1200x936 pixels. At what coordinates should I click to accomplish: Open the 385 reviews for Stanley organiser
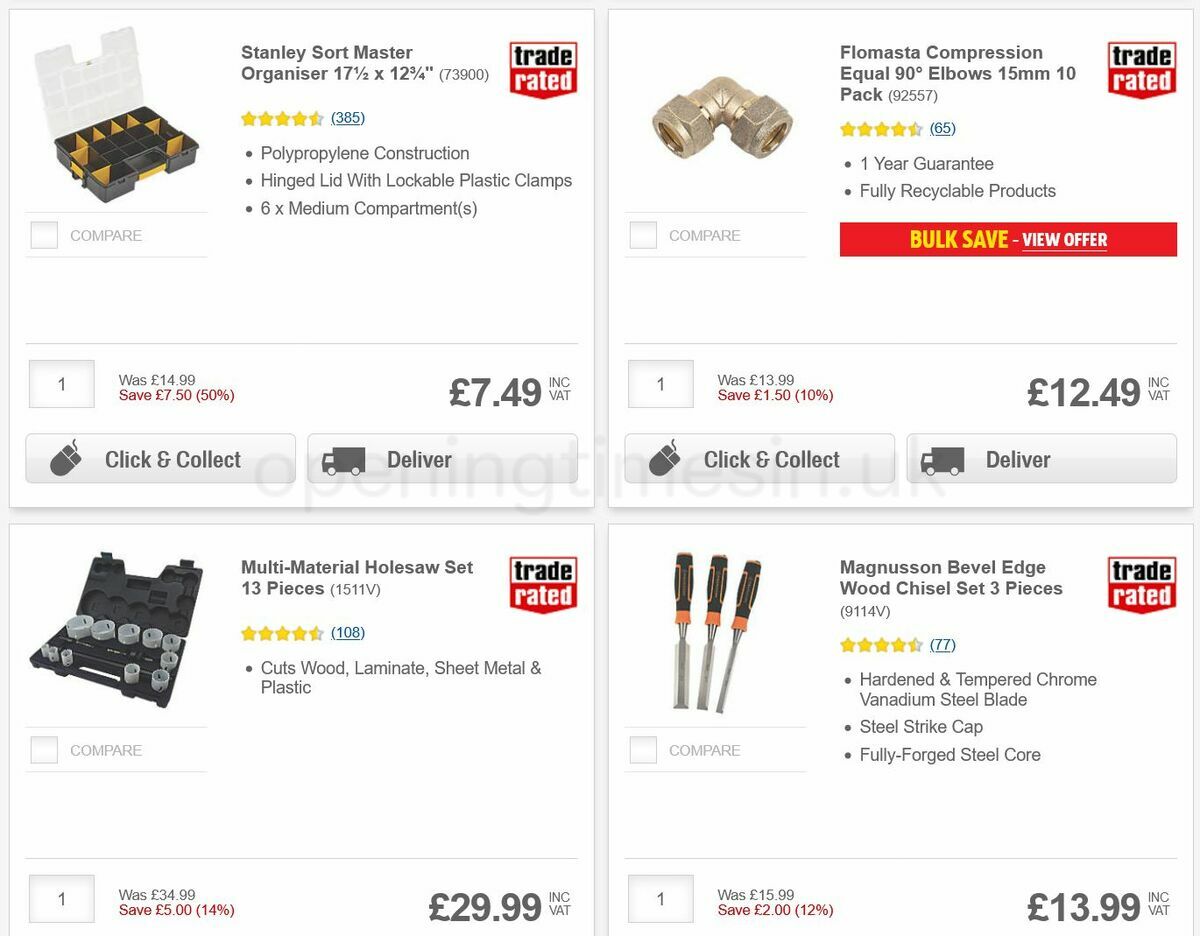347,118
